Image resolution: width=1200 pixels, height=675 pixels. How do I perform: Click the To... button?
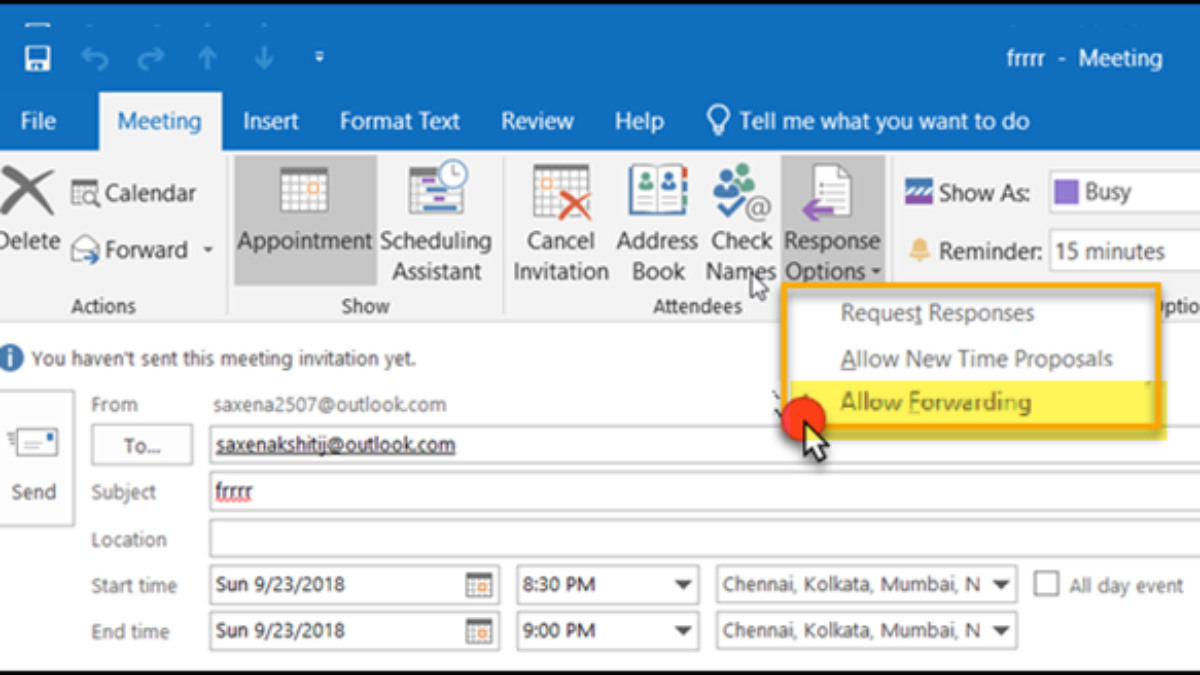pos(142,446)
